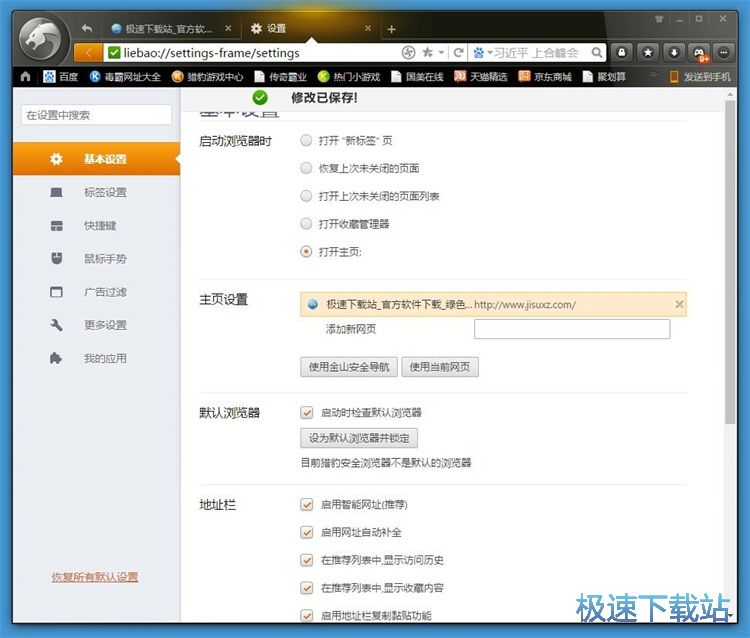This screenshot has height=638, width=750.
Task: Click the settings search field
Action: [97, 115]
